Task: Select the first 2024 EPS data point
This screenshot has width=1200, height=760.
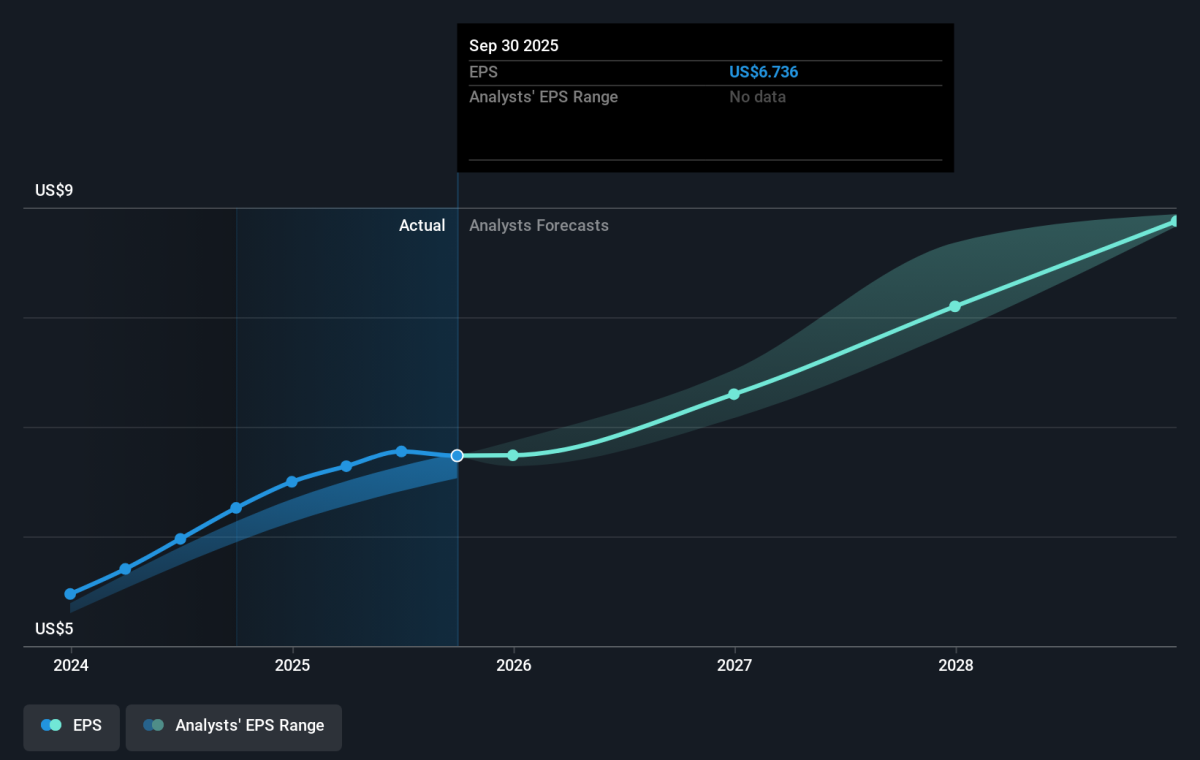Action: tap(70, 594)
